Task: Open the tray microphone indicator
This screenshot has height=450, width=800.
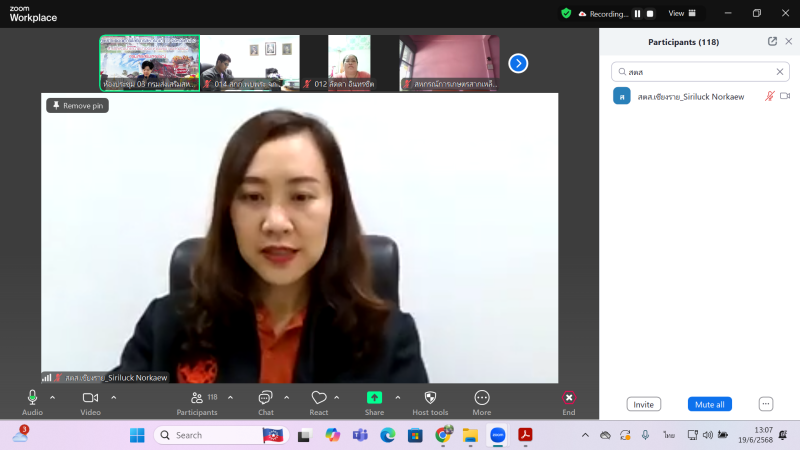Action: coord(645,435)
